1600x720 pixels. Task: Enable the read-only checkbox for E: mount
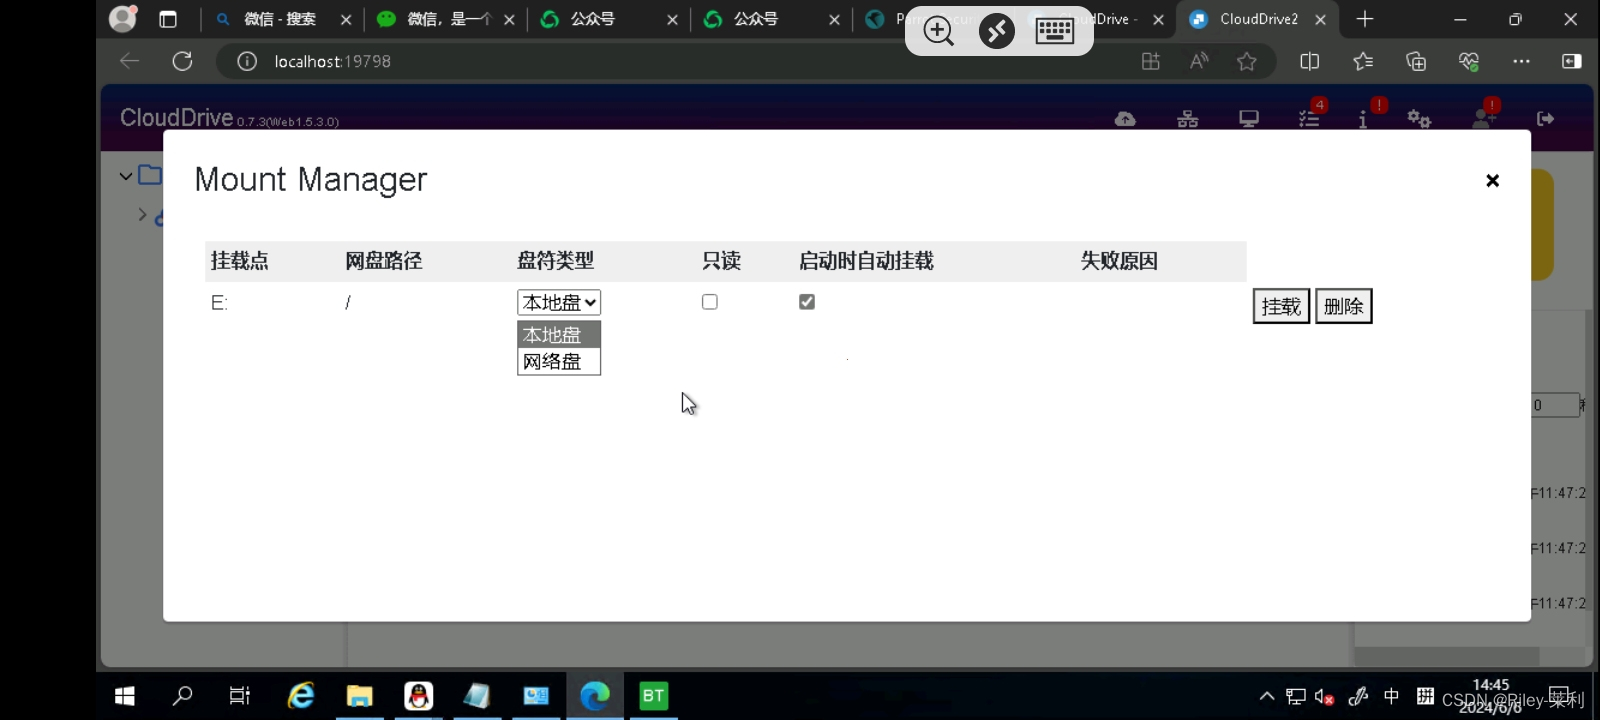[710, 302]
